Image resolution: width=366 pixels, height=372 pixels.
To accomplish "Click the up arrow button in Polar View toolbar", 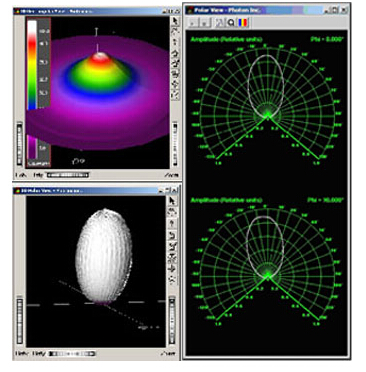I will point(193,23).
